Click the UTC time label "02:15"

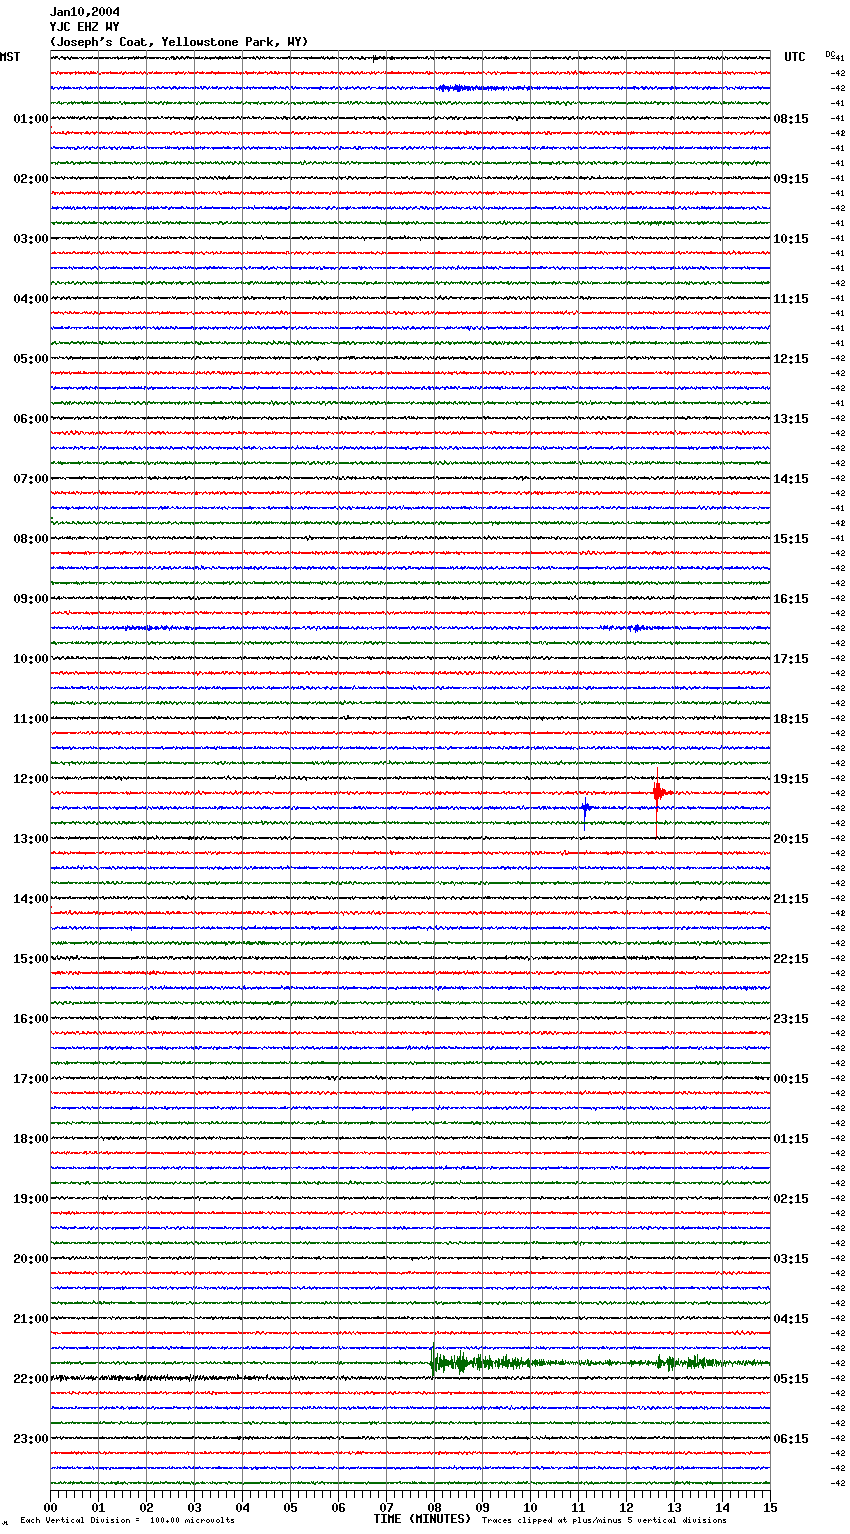pos(791,1199)
